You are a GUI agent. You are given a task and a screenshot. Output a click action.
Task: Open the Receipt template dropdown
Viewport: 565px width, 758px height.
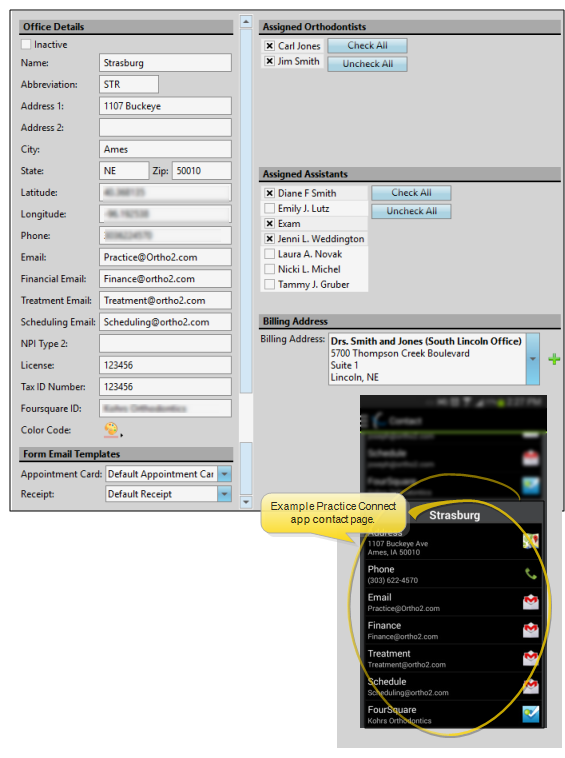pos(224,494)
